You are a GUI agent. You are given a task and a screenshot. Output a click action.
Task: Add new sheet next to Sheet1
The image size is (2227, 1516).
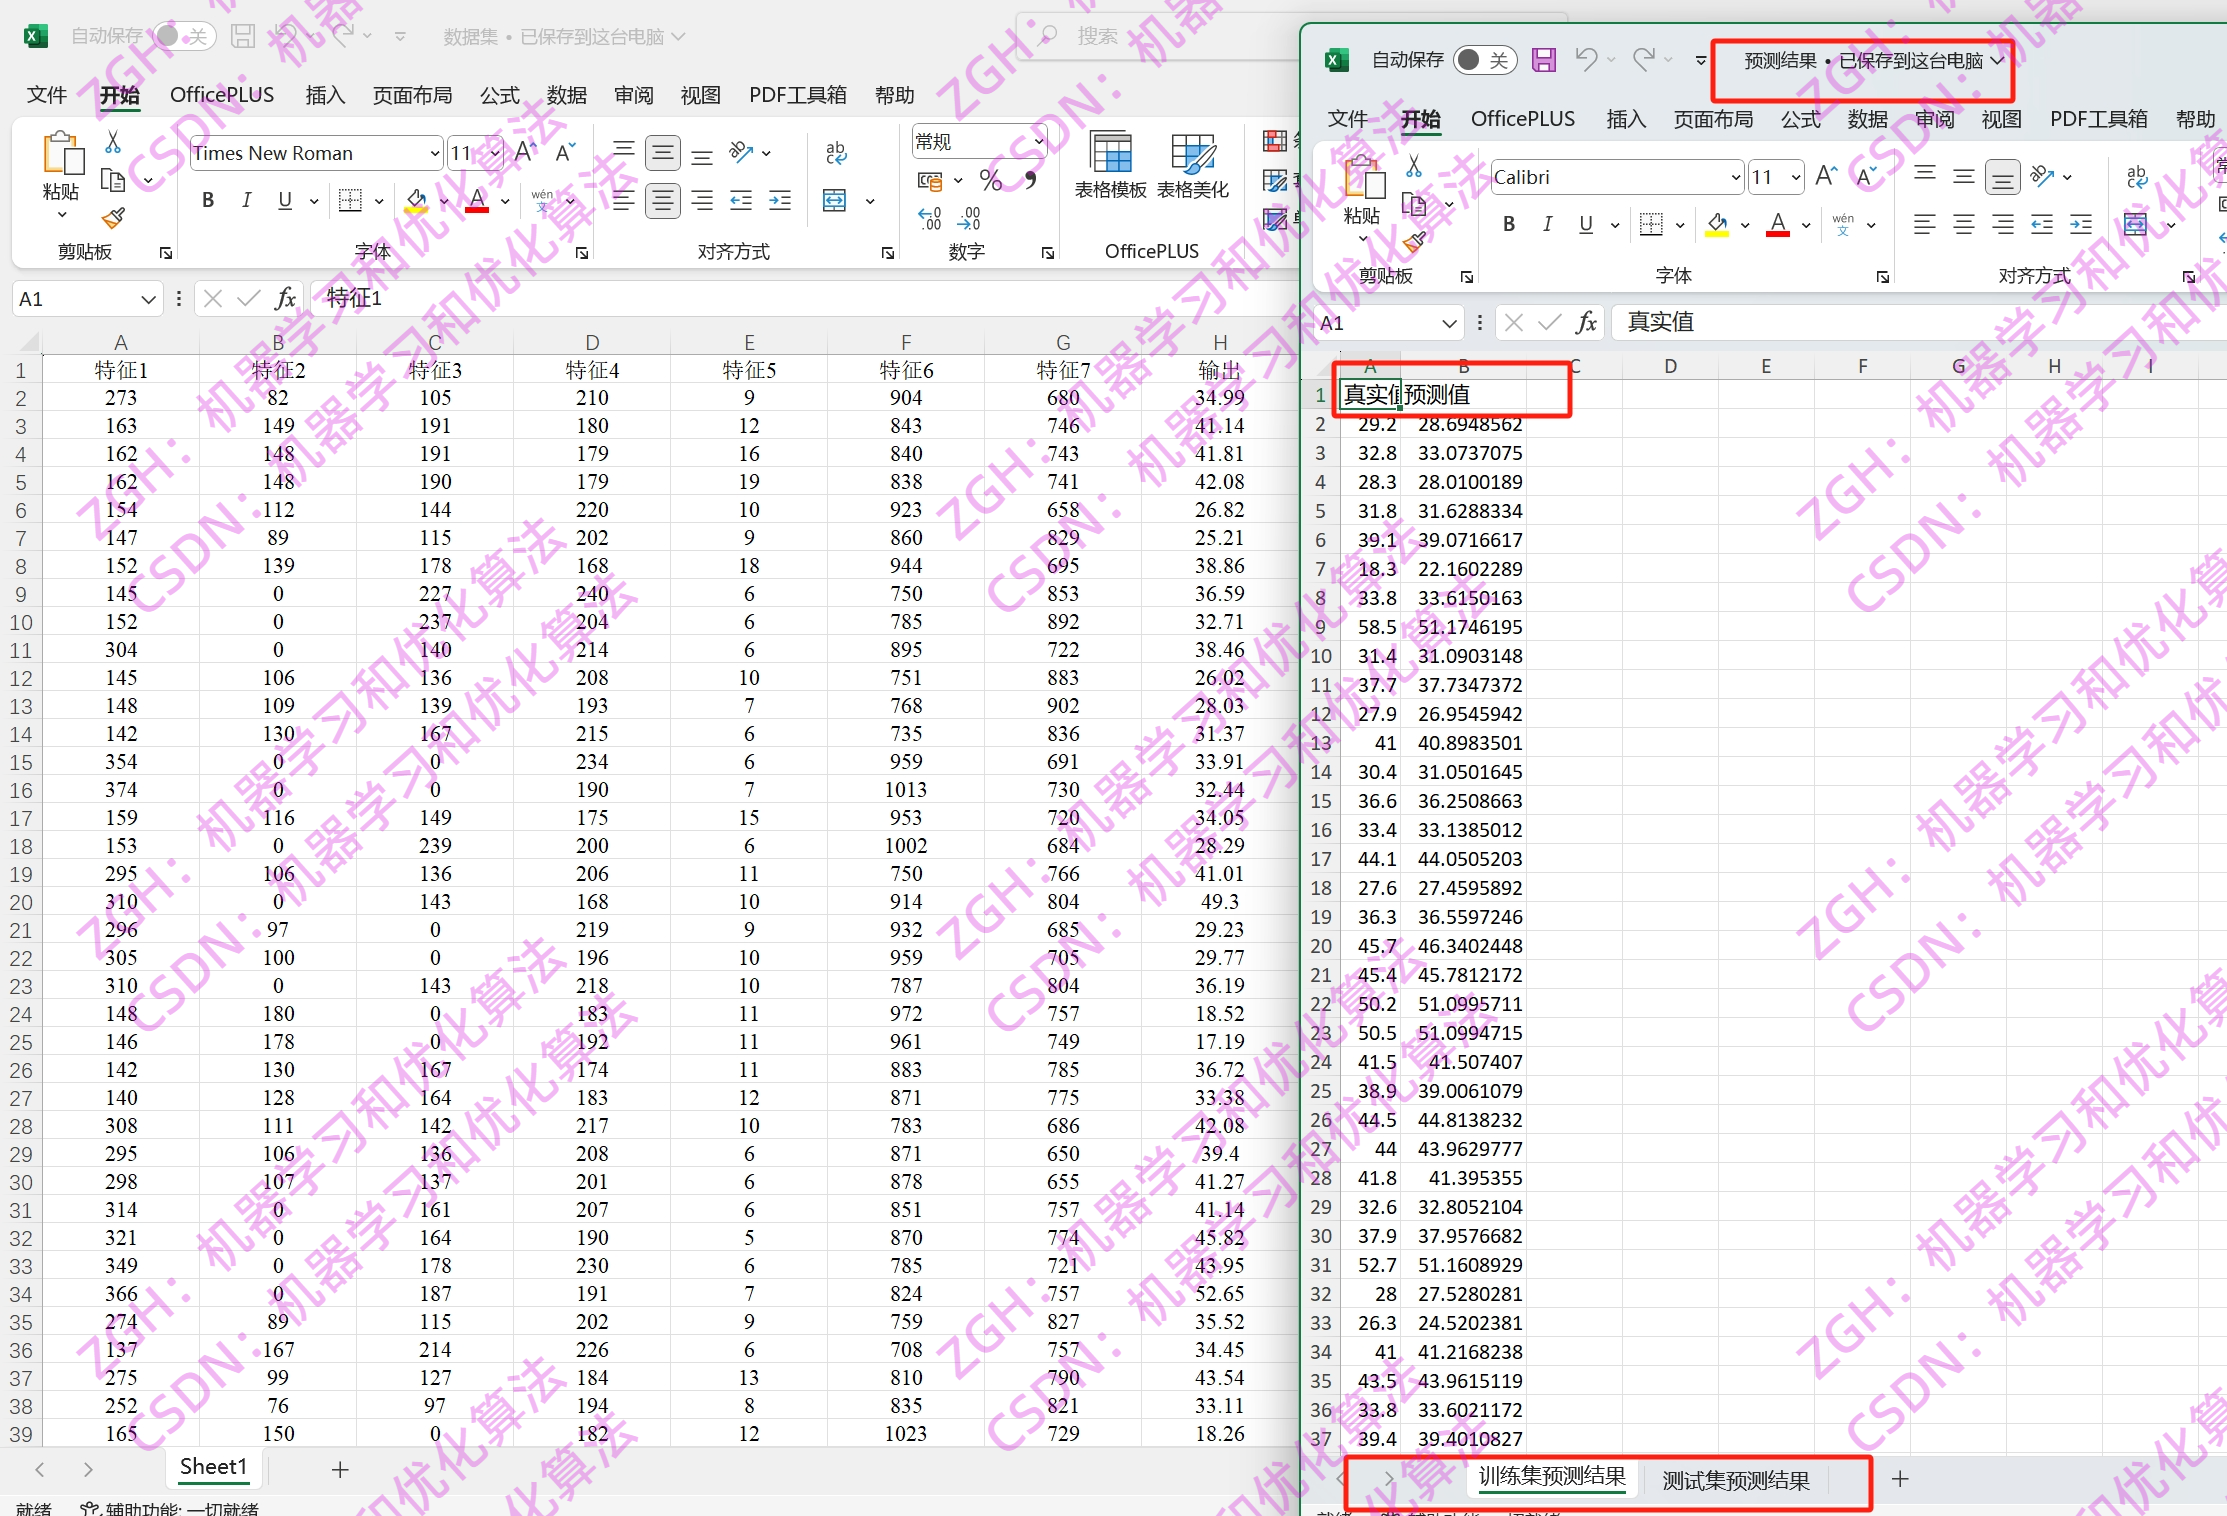340,1469
